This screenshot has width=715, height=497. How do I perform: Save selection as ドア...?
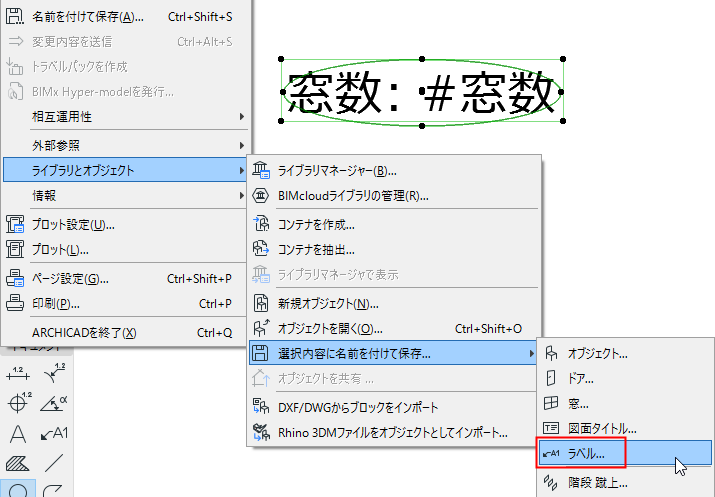tap(626, 379)
